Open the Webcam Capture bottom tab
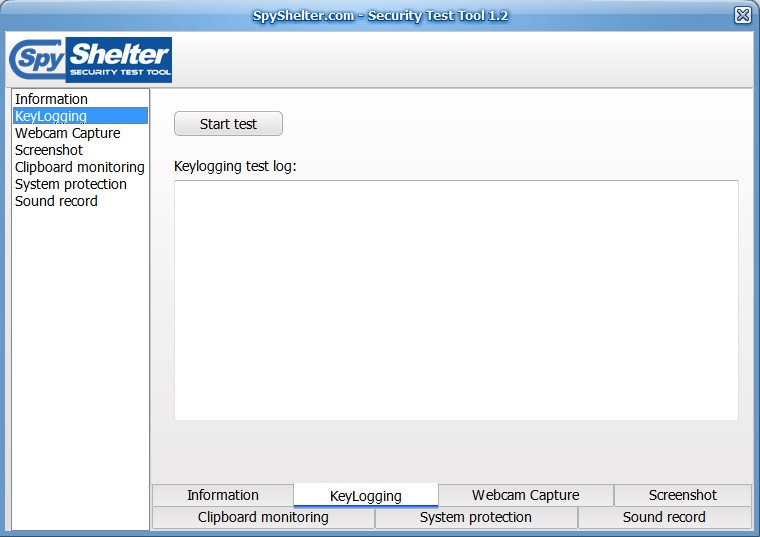This screenshot has width=760, height=537. click(x=526, y=495)
